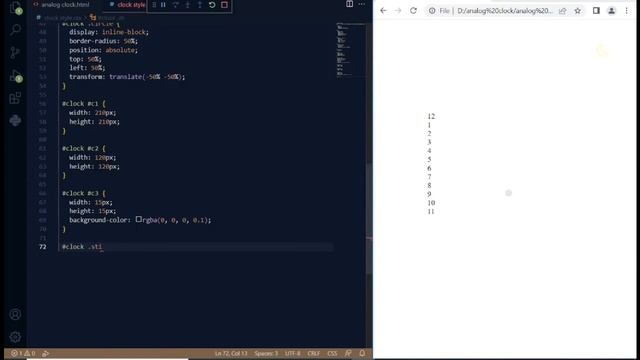Open the Explorer view in activity bar

pyautogui.click(x=16, y=7)
